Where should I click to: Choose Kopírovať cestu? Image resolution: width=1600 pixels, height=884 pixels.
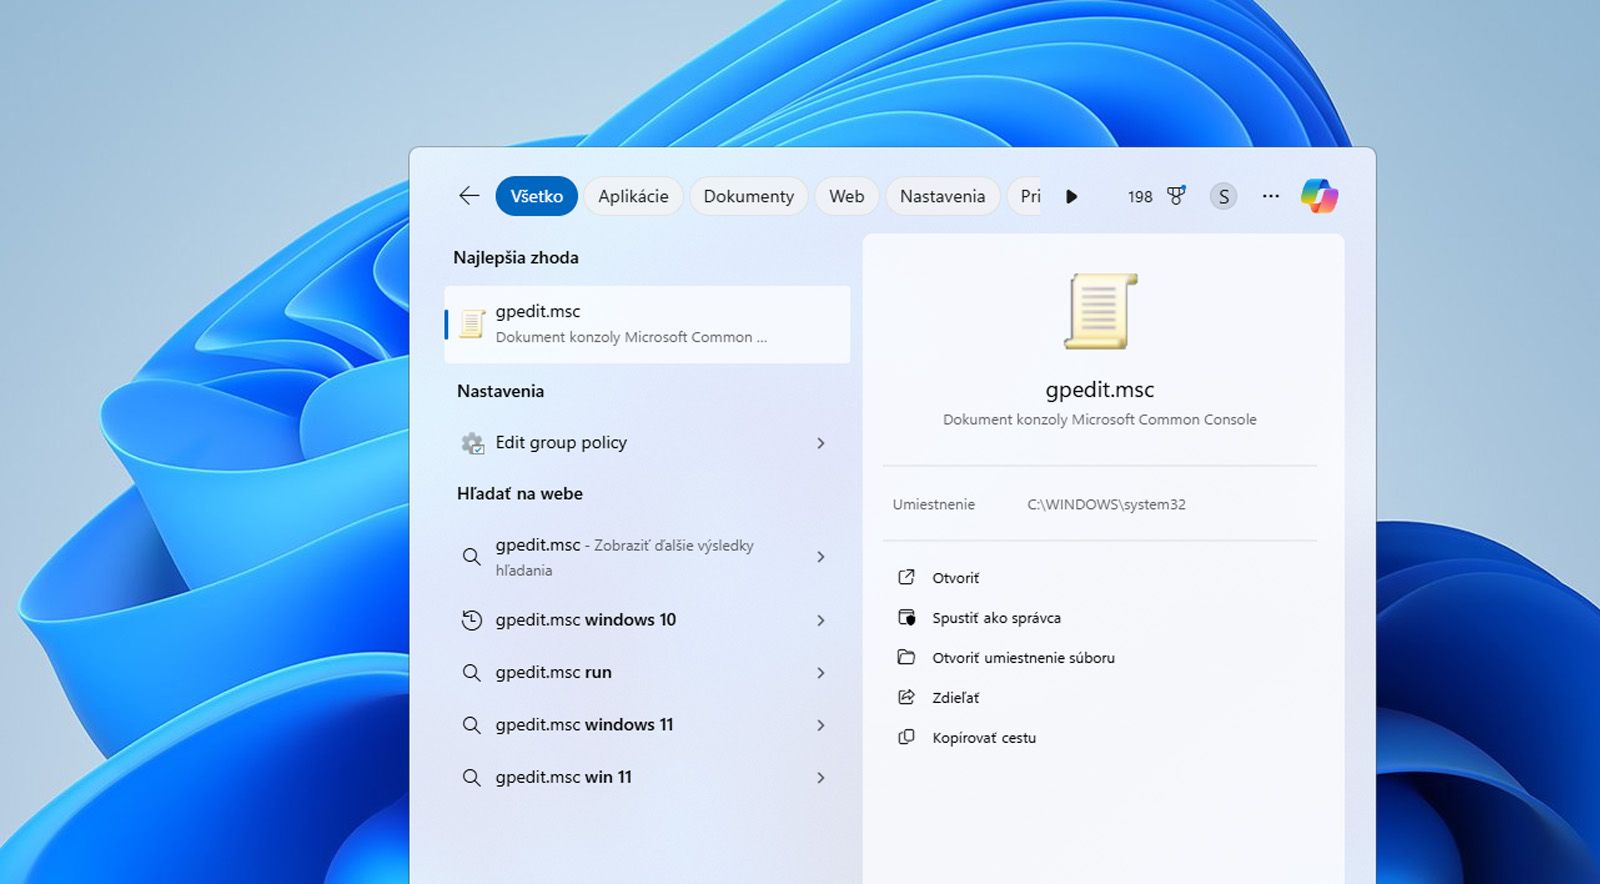[984, 738]
